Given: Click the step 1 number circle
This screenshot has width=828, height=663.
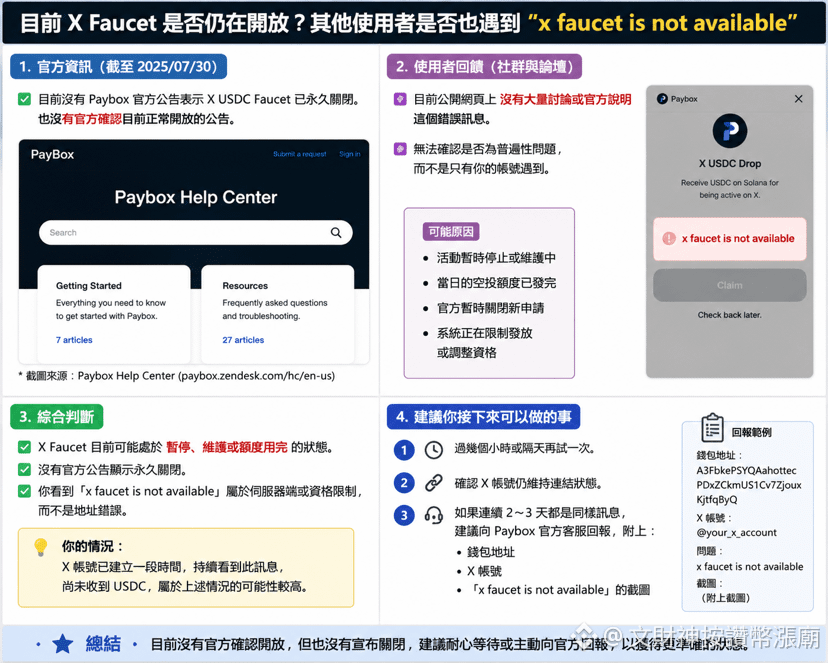Looking at the screenshot, I should pos(404,450).
